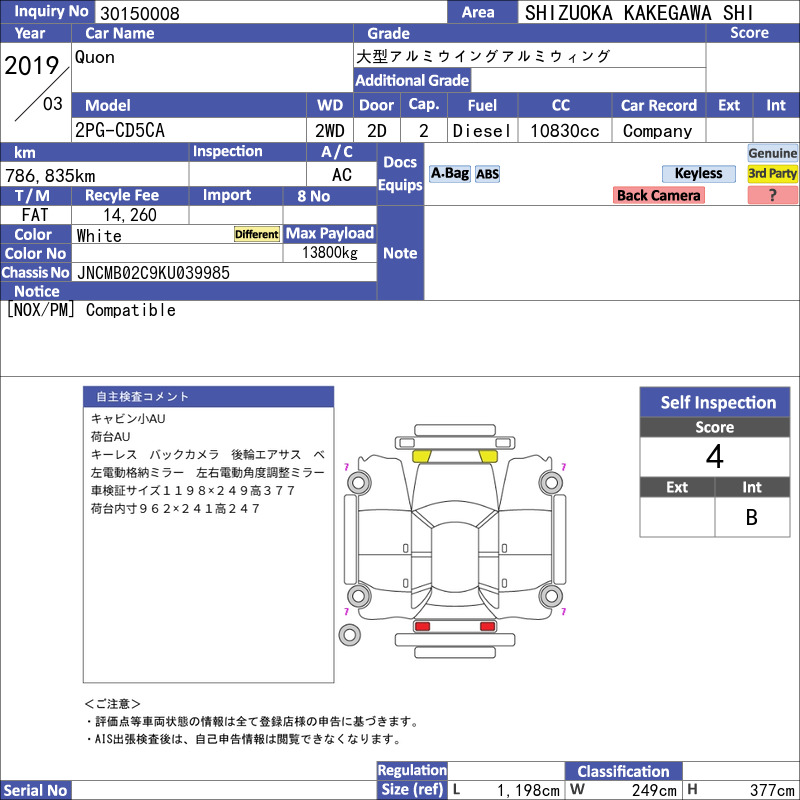
Task: Click the Serial No label
Action: [x=35, y=790]
